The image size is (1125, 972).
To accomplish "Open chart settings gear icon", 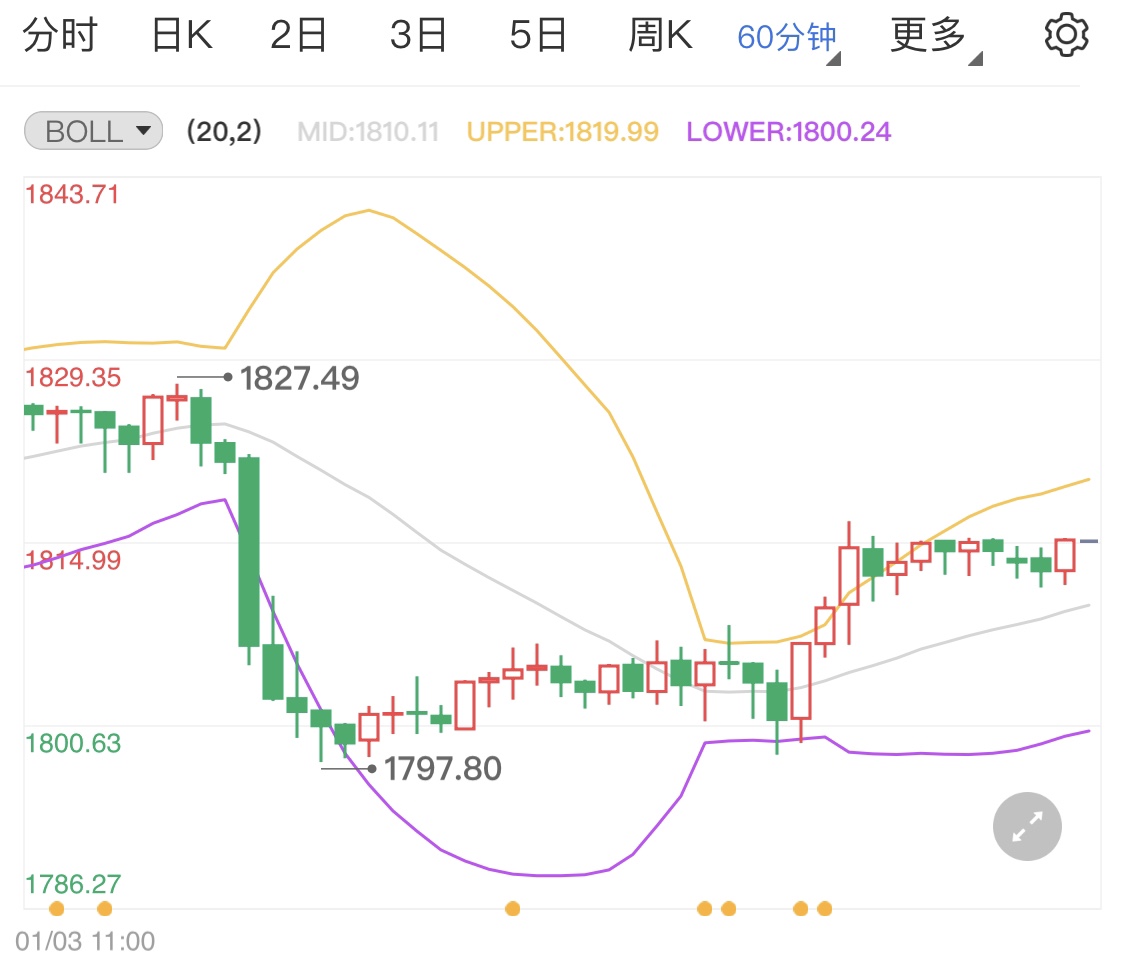I will click(x=1065, y=34).
